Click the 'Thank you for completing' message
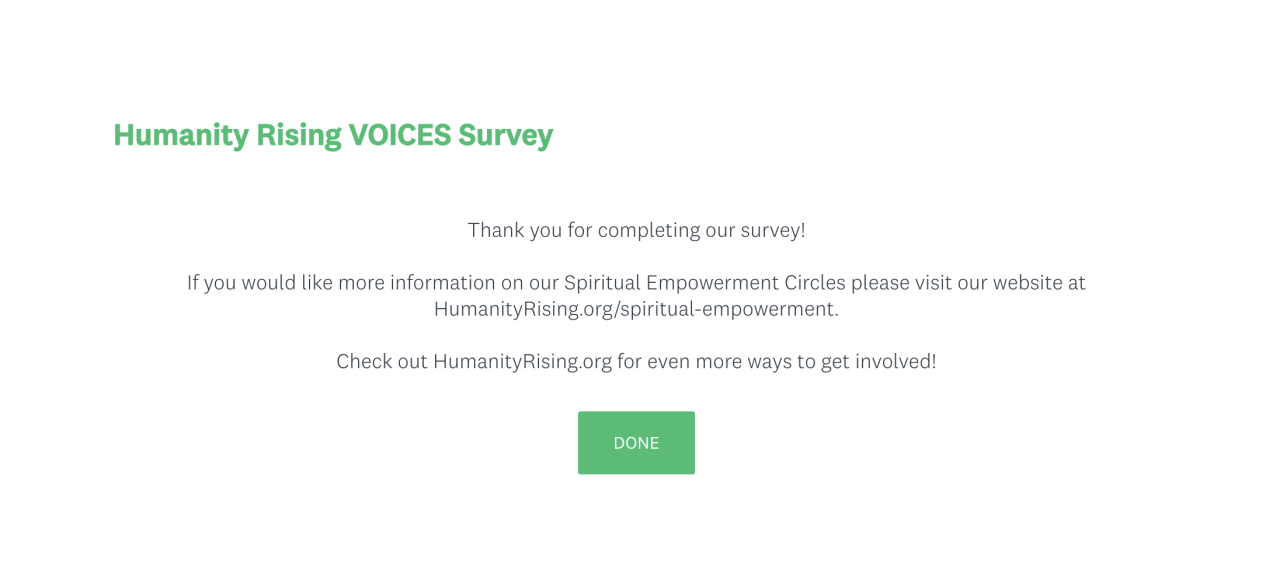This screenshot has height=587, width=1280. pos(636,230)
